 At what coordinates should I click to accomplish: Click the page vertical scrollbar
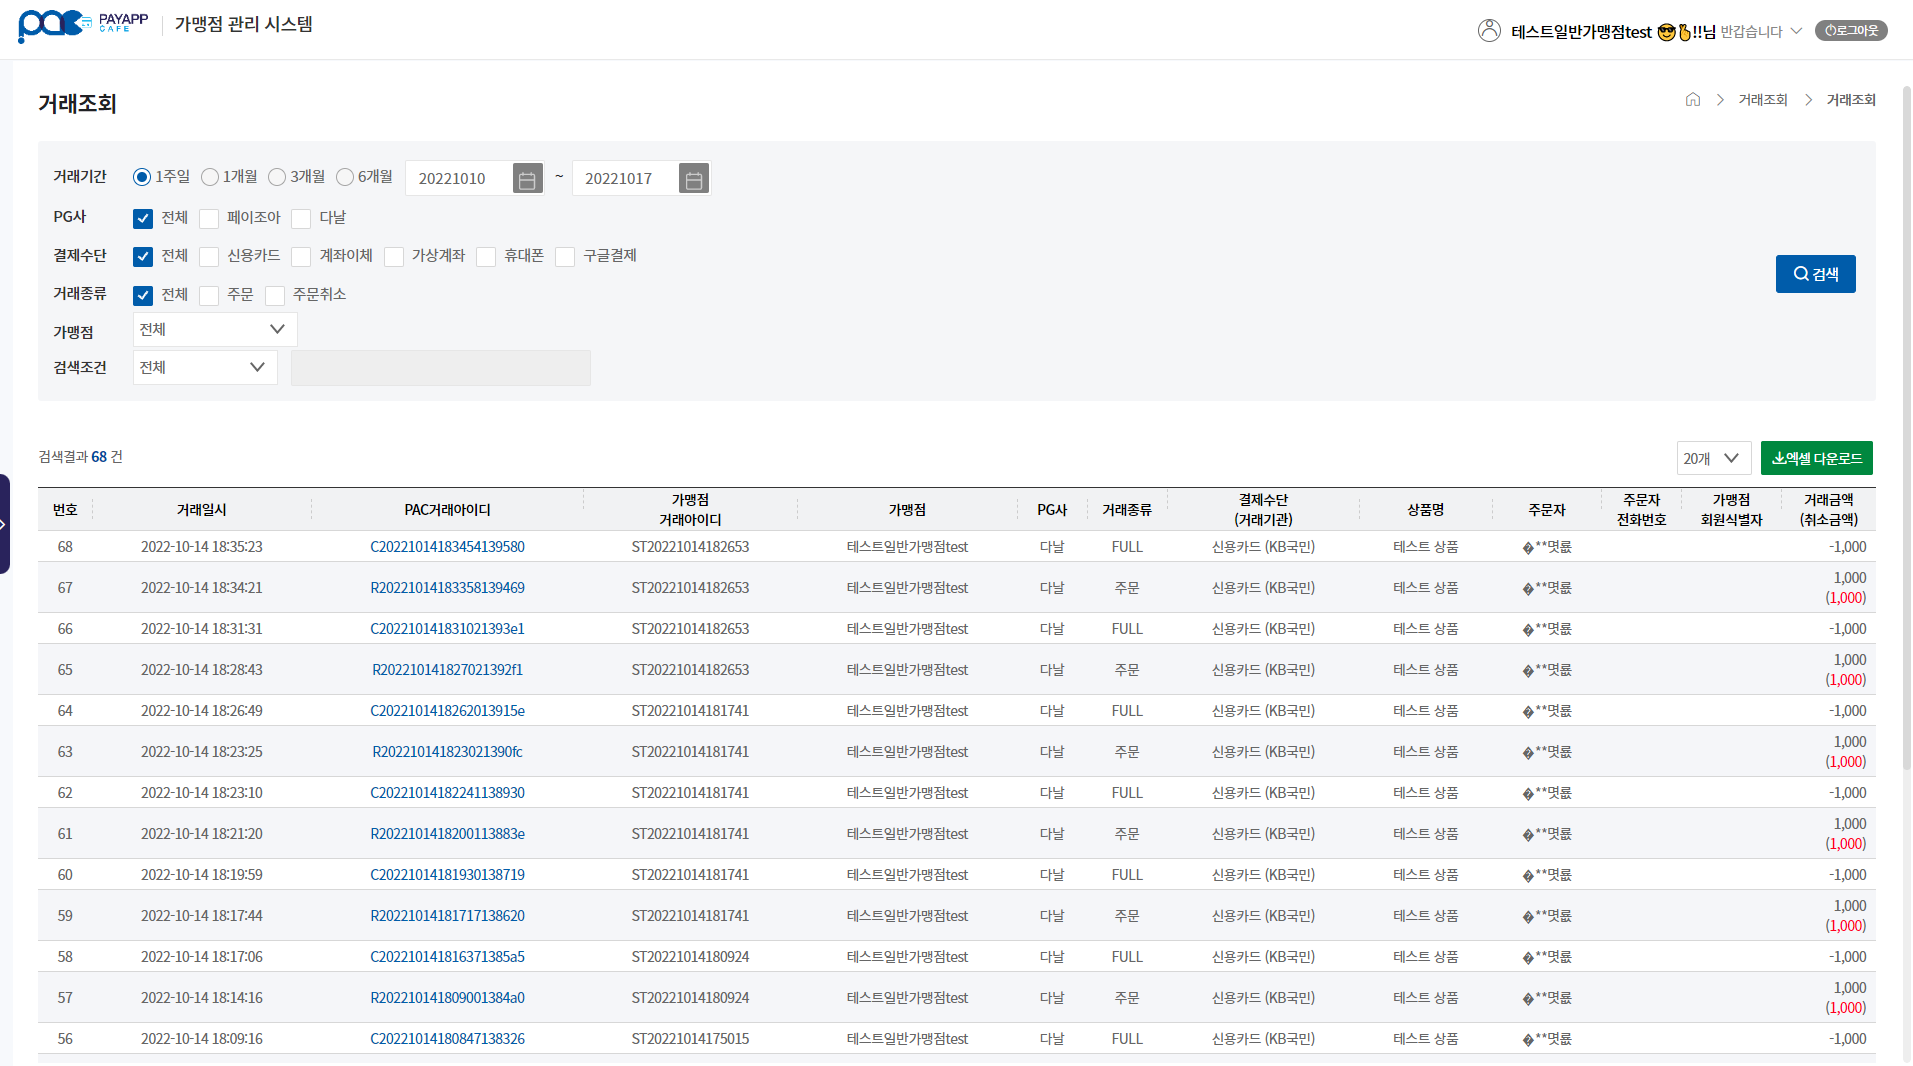[x=1907, y=430]
